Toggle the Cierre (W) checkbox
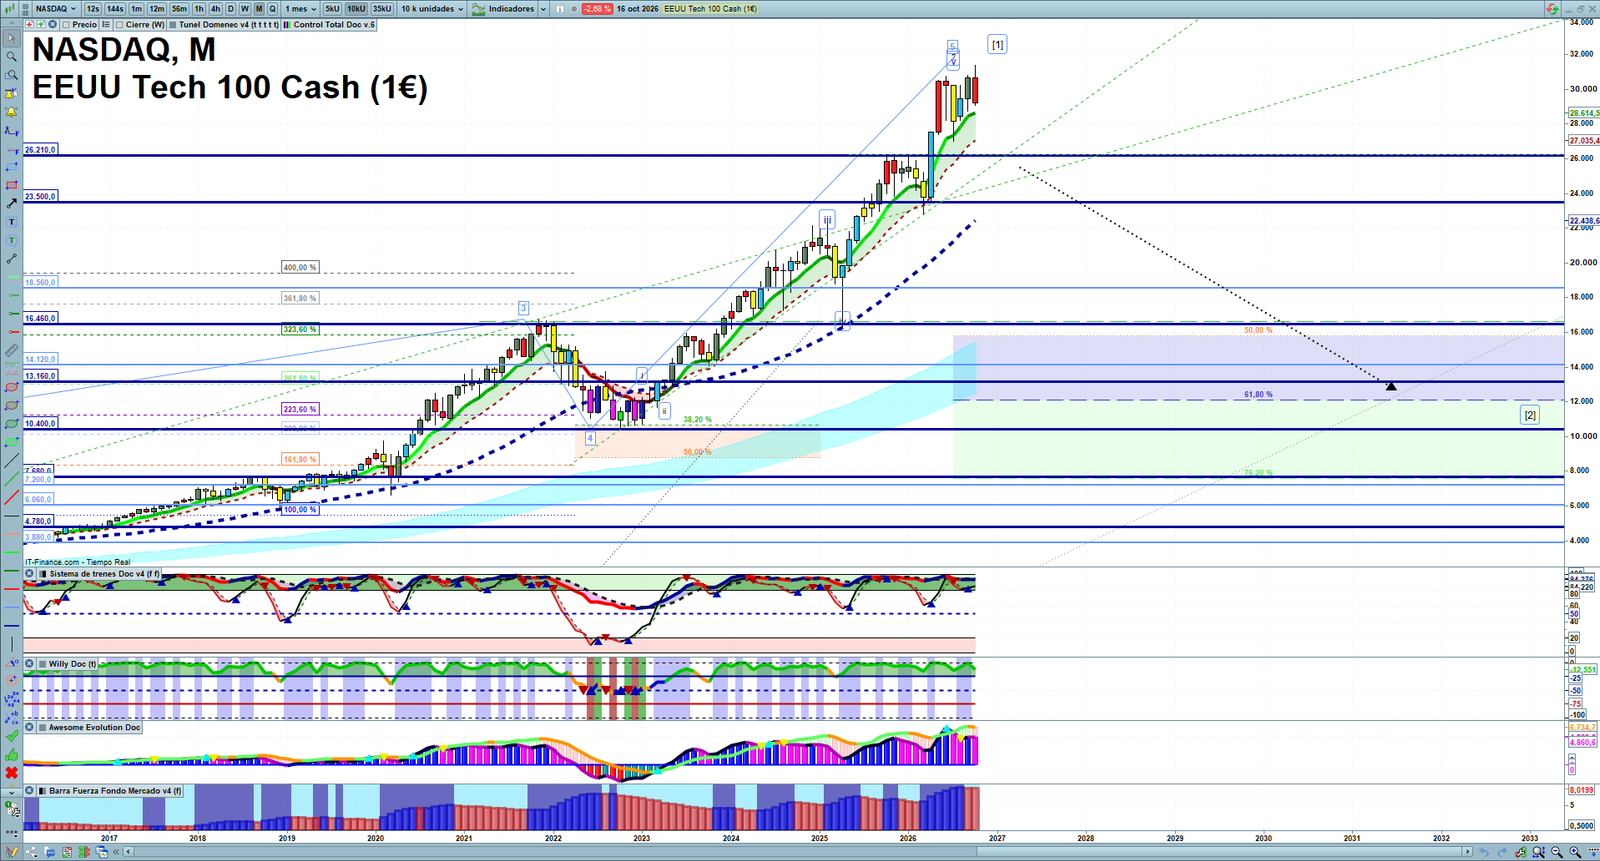1600x861 pixels. (x=119, y=25)
